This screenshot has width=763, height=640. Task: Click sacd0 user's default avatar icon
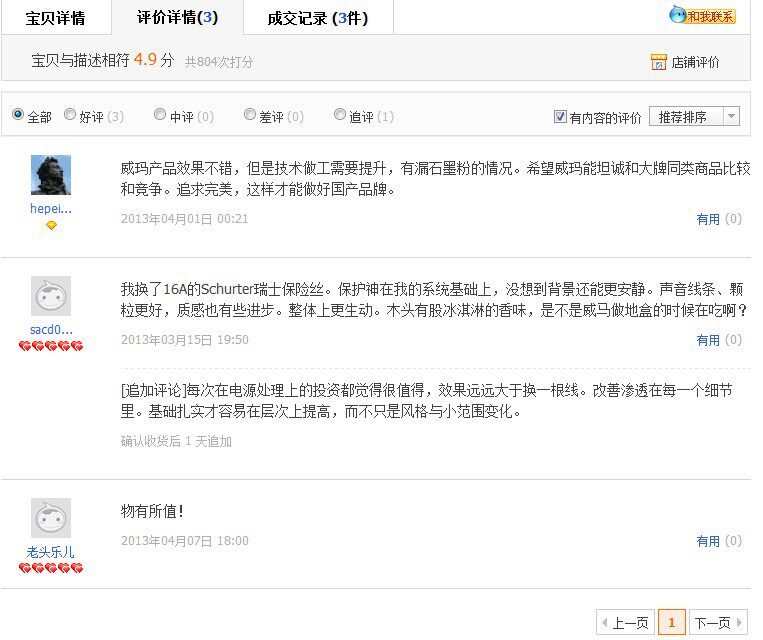pos(51,296)
